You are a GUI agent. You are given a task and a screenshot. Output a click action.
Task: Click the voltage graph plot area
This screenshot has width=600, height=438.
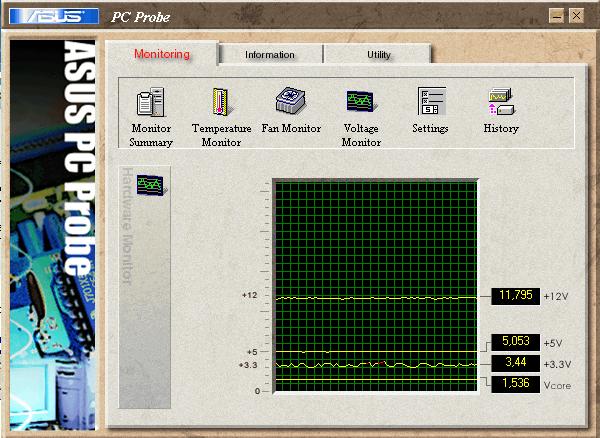376,287
